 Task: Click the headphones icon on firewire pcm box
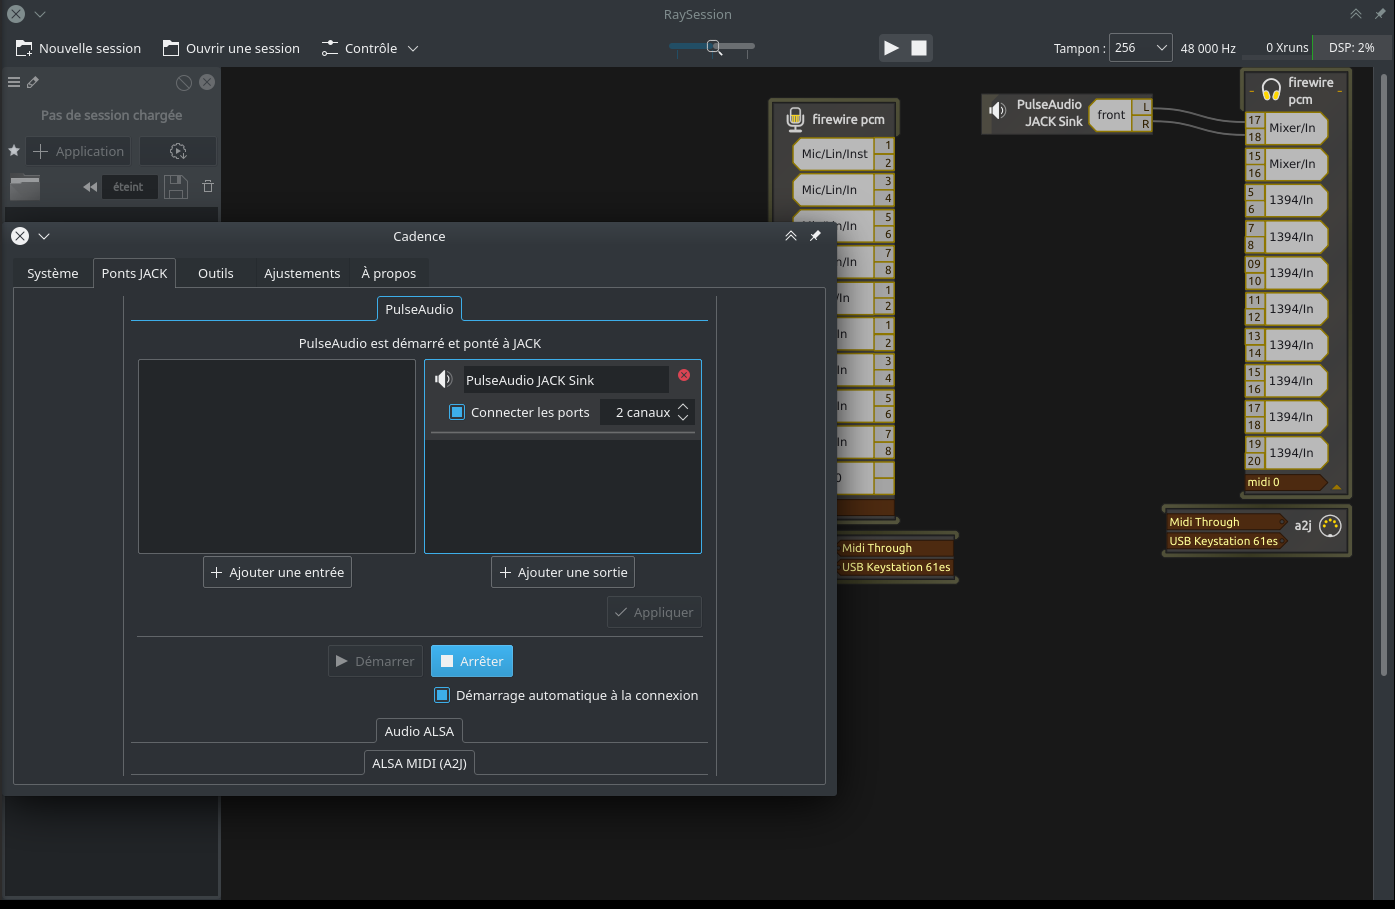1271,91
